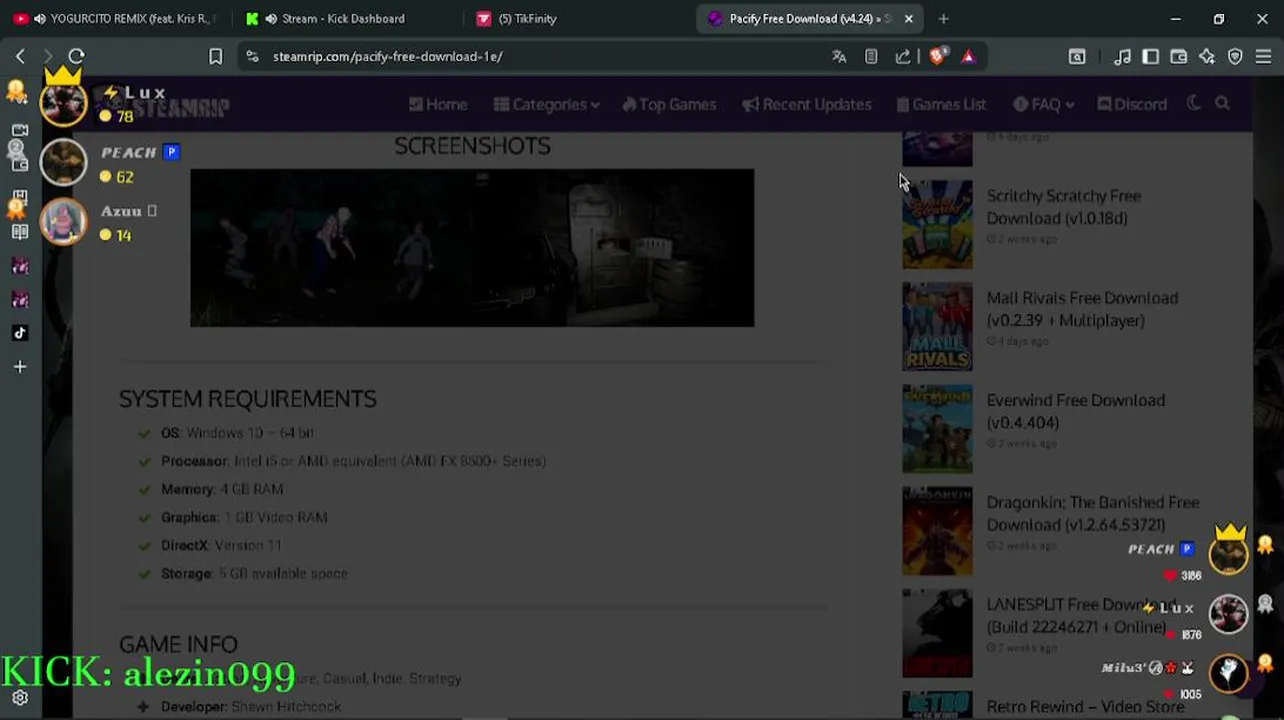
Task: Click the OS: Windows 10 – 64 bit line
Action: 237,433
